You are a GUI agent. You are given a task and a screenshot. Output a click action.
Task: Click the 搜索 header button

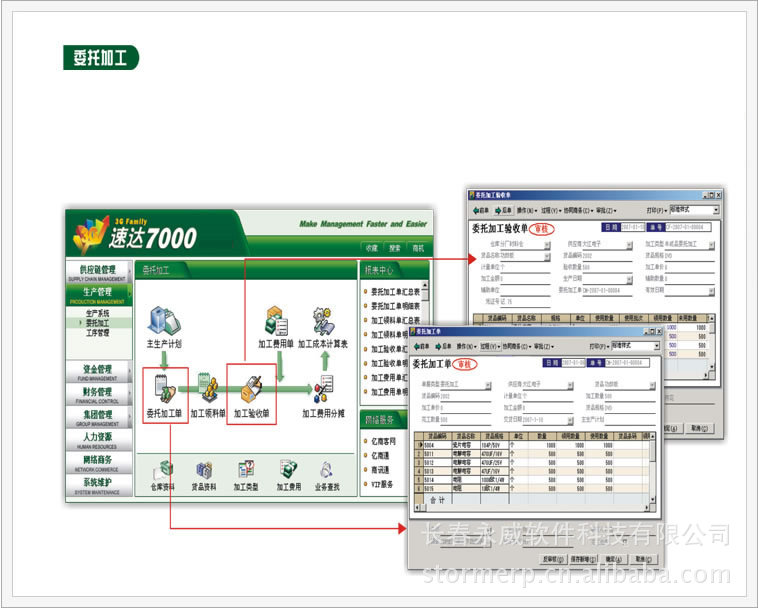pos(395,248)
